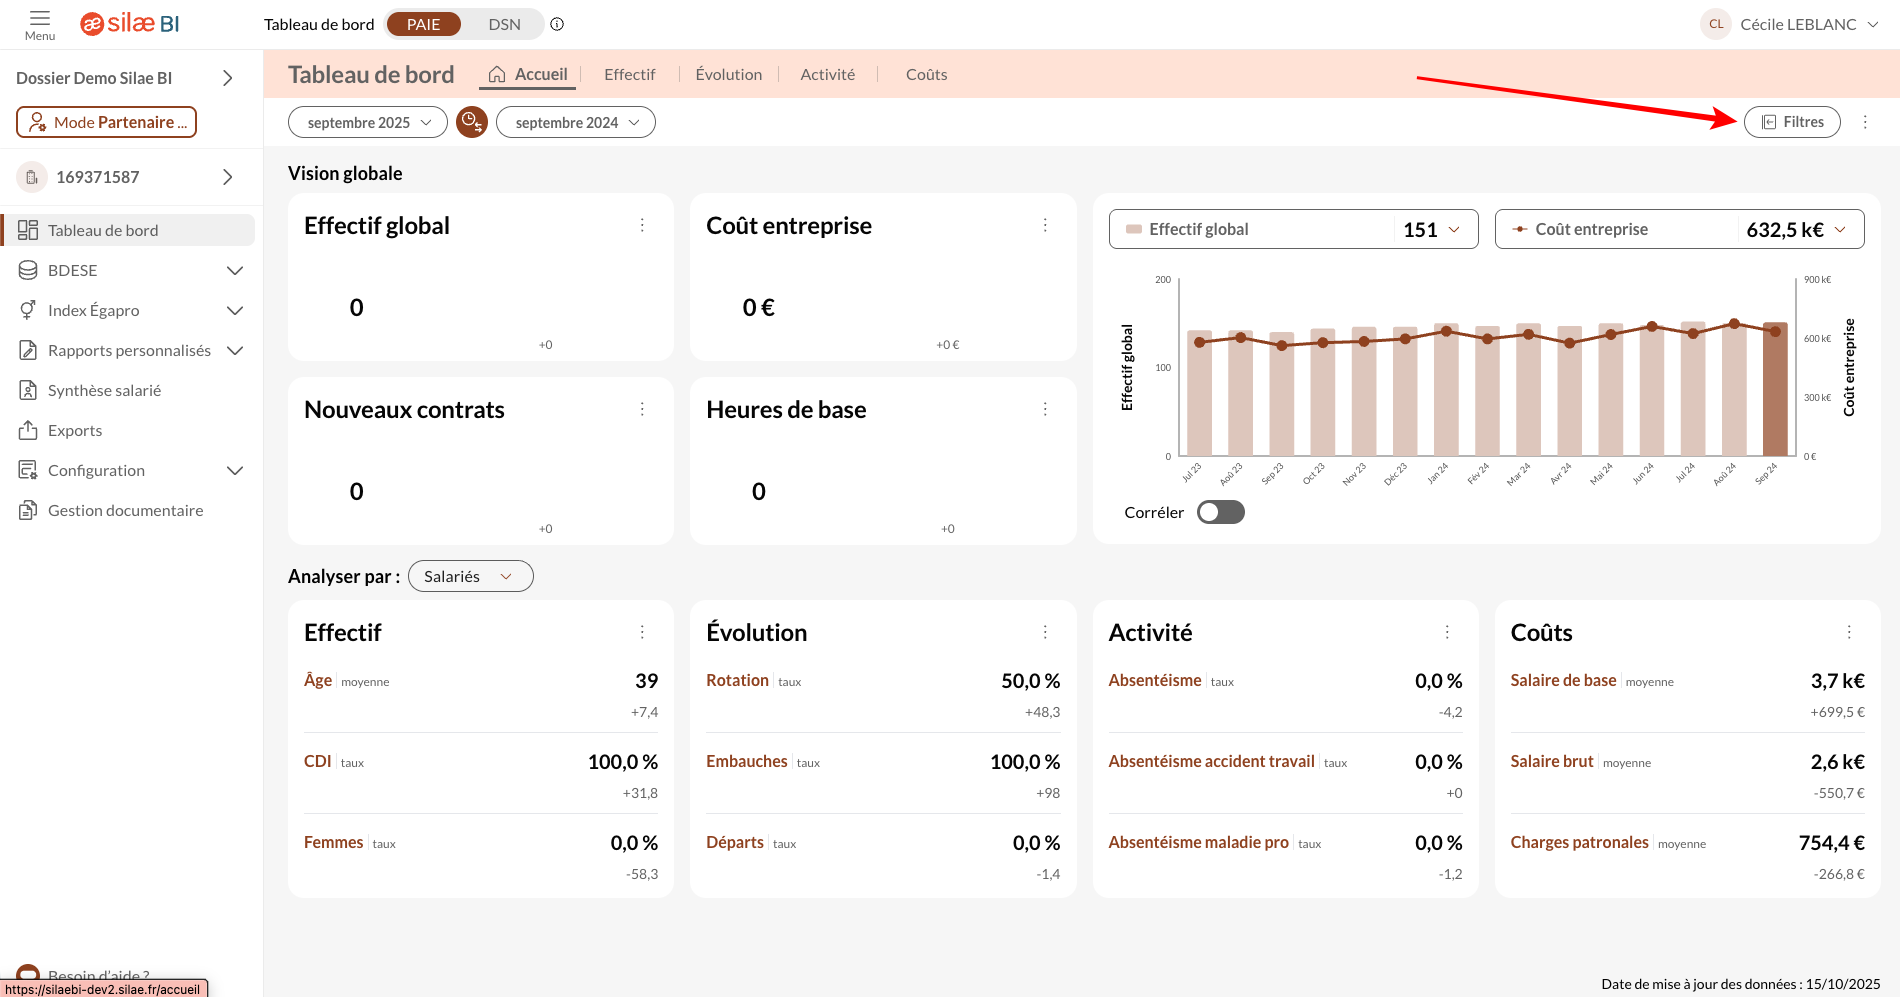This screenshot has height=997, width=1900.
Task: Open Synthèse salarié in sidebar
Action: click(x=104, y=390)
